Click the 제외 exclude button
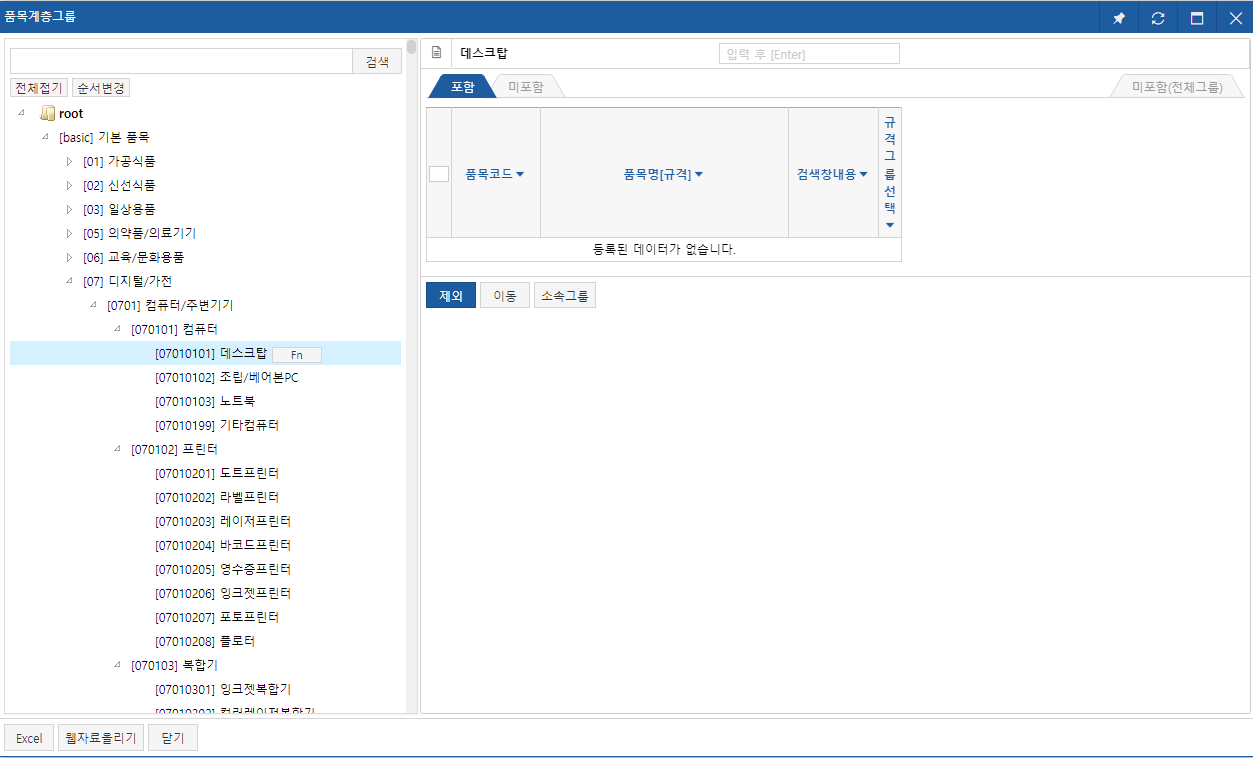The width and height of the screenshot is (1253, 758). [x=451, y=295]
